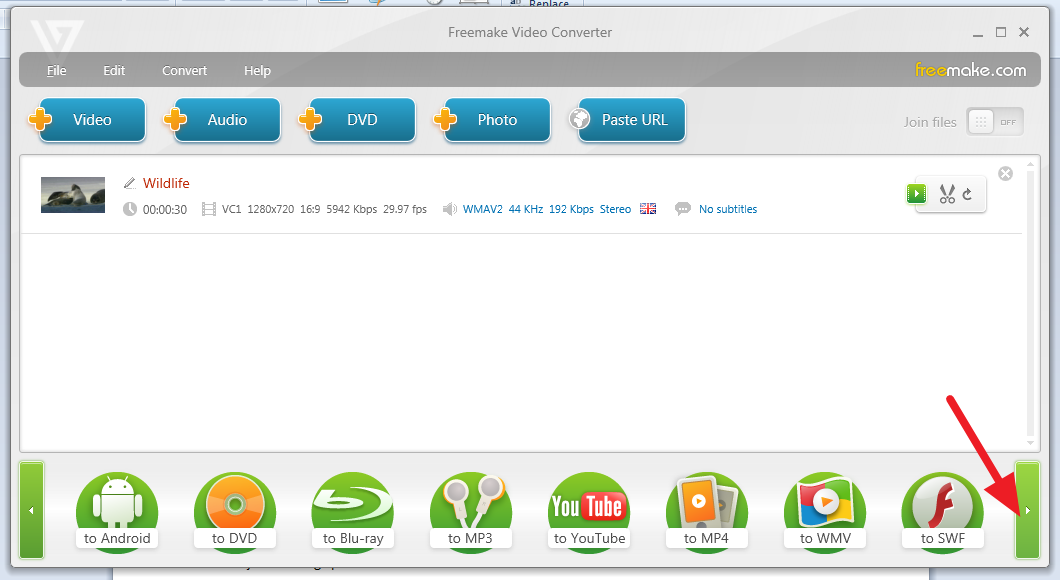Viewport: 1060px width, 580px height.
Task: Click the Paste URL button
Action: coord(627,120)
